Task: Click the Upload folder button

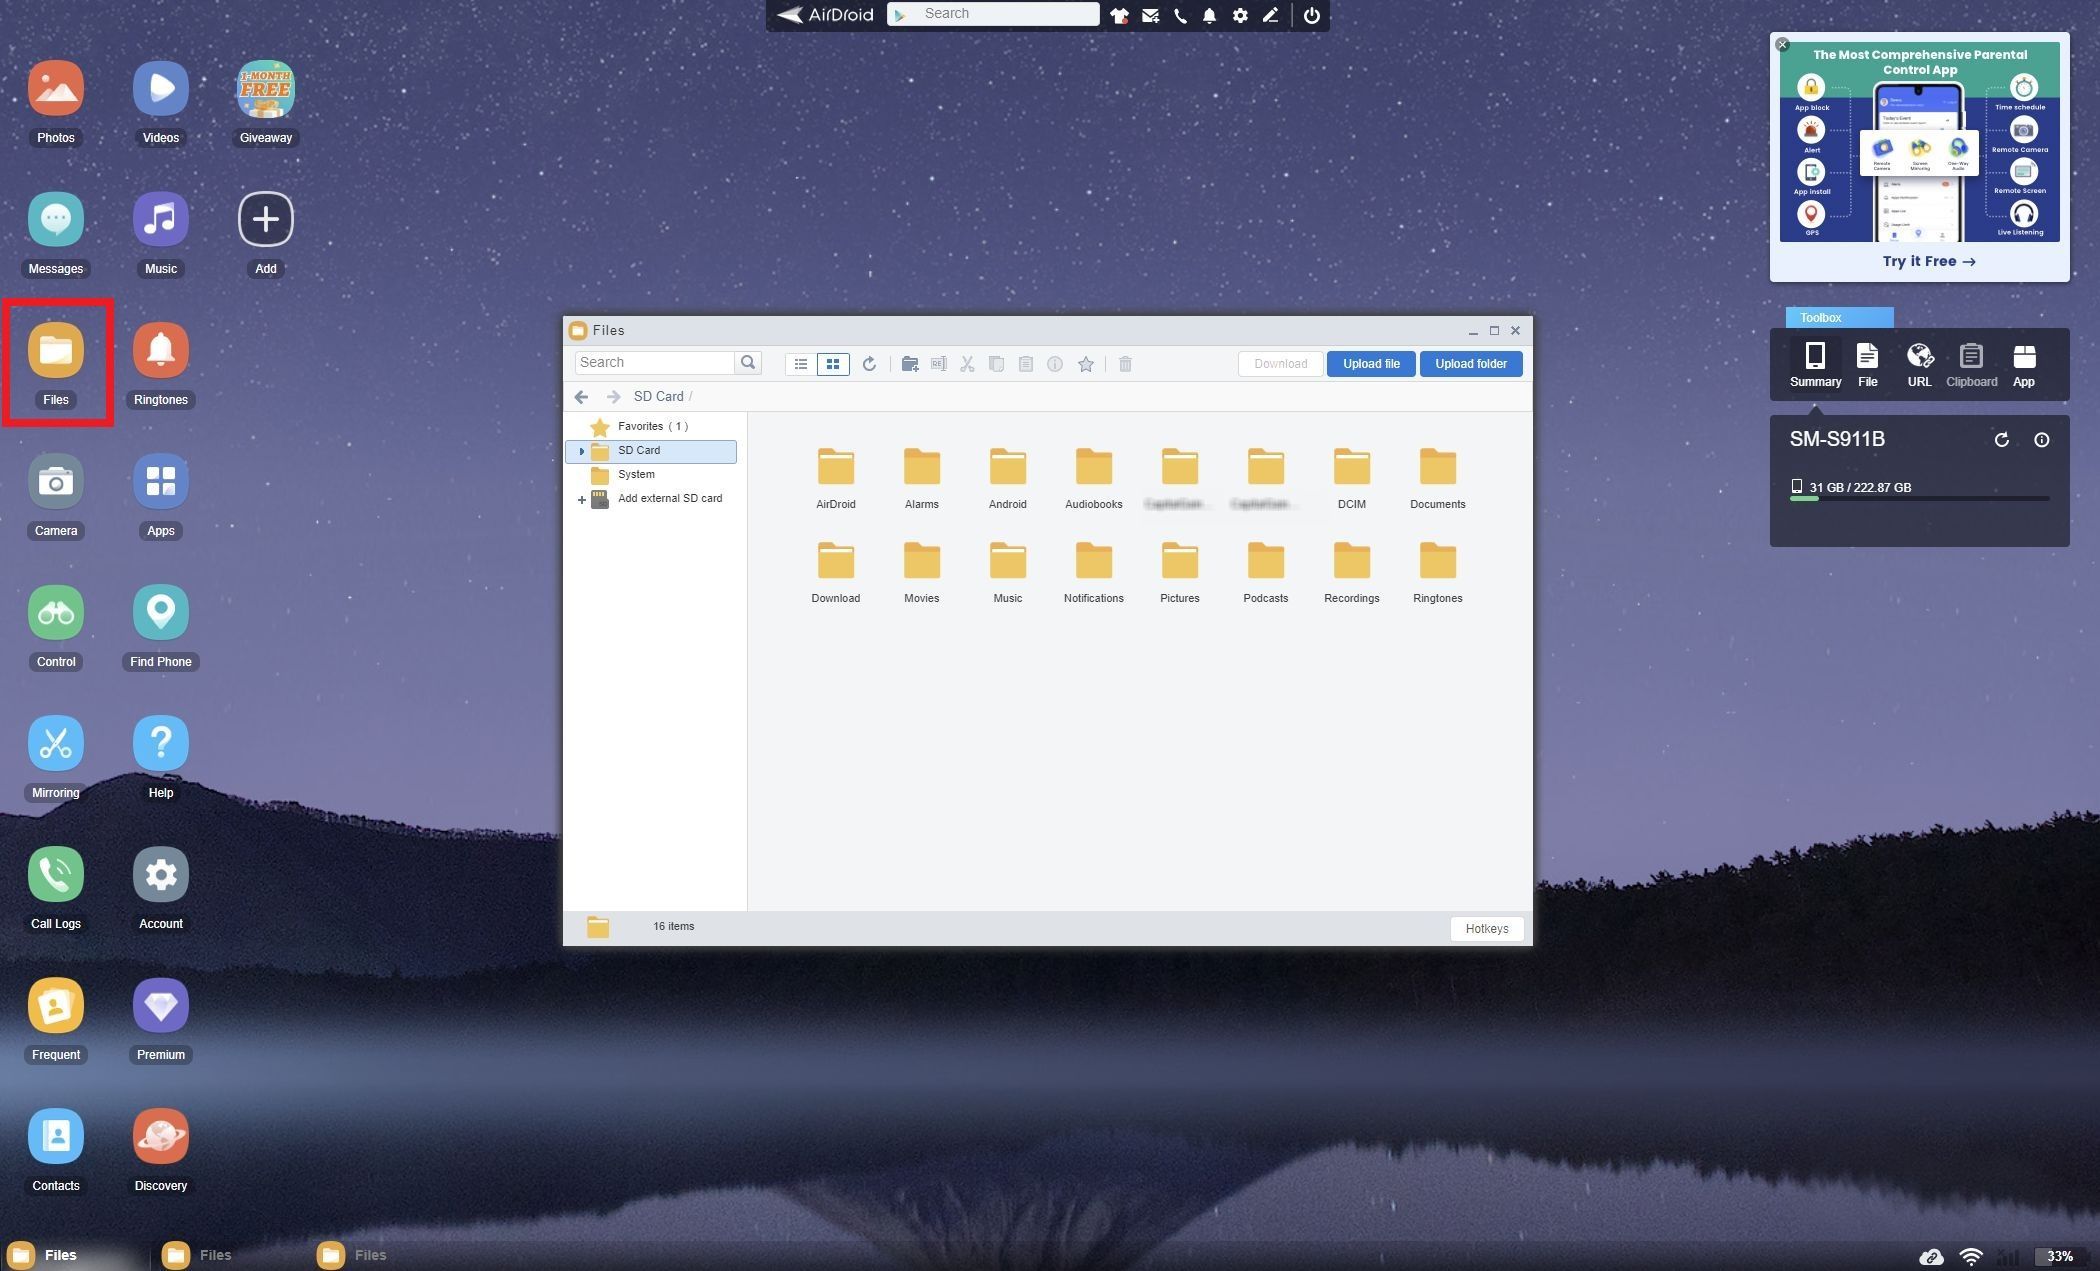Action: pyautogui.click(x=1471, y=363)
